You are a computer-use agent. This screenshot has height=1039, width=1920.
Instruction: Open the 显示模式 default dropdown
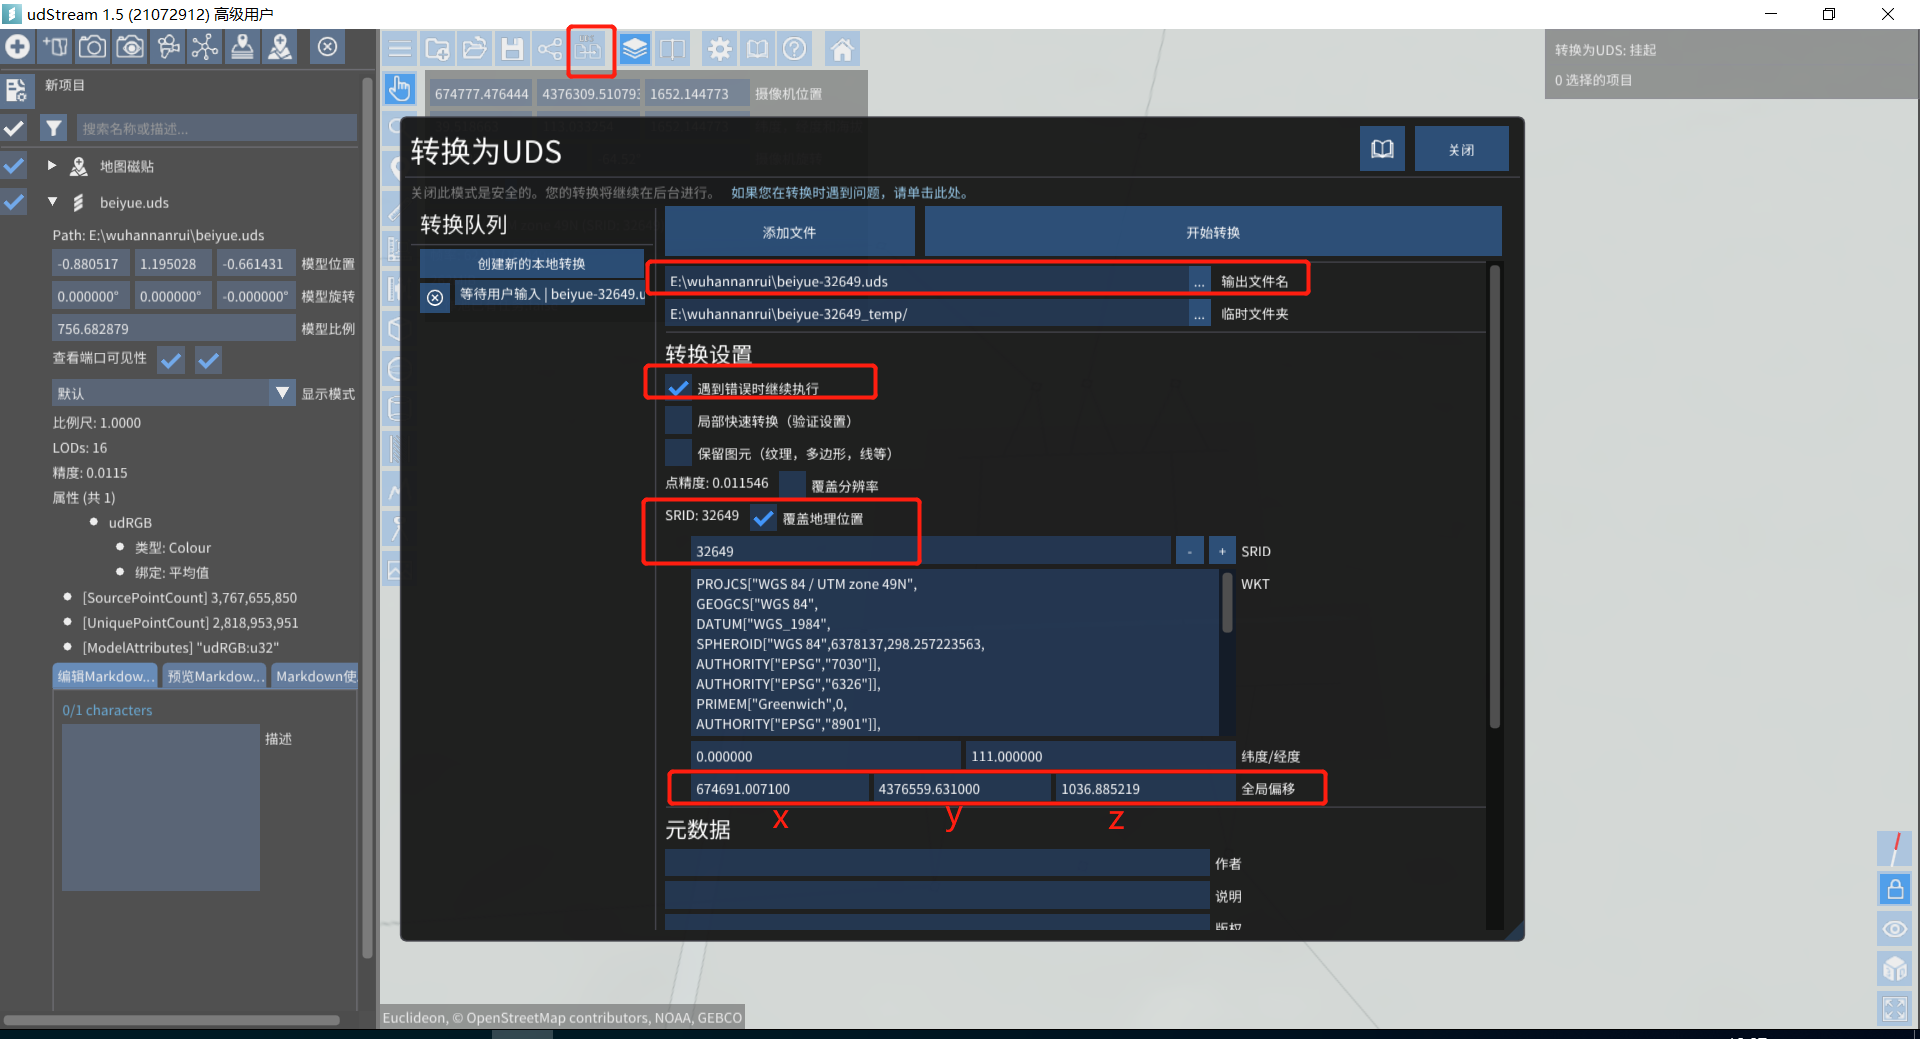click(174, 393)
